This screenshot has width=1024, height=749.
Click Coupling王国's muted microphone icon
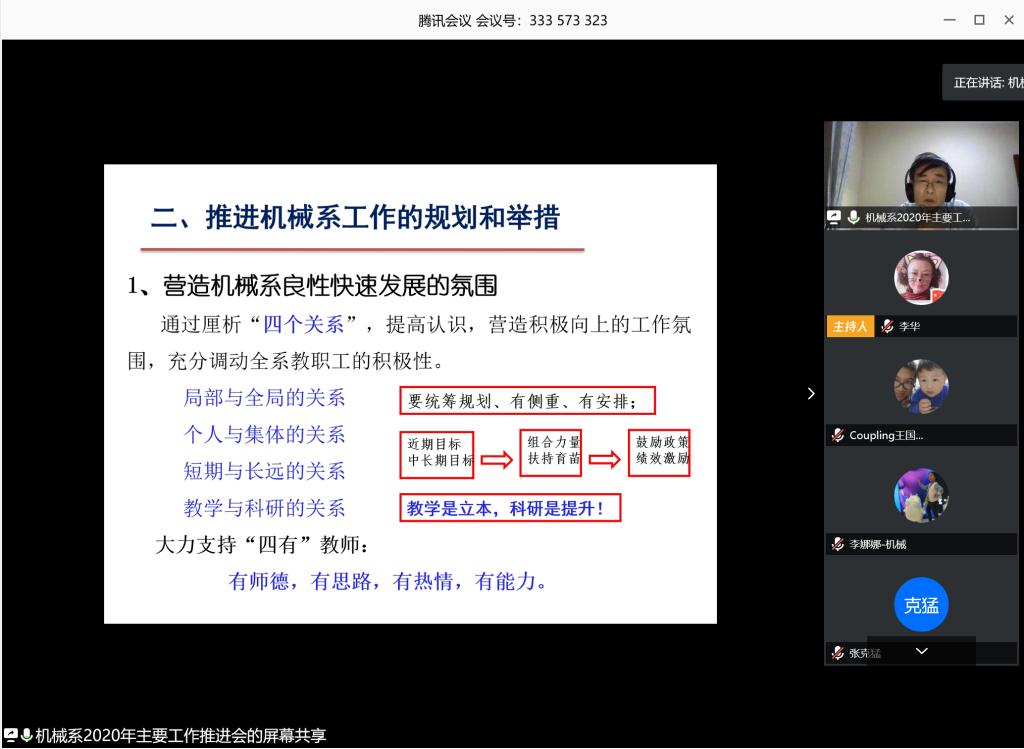(838, 436)
